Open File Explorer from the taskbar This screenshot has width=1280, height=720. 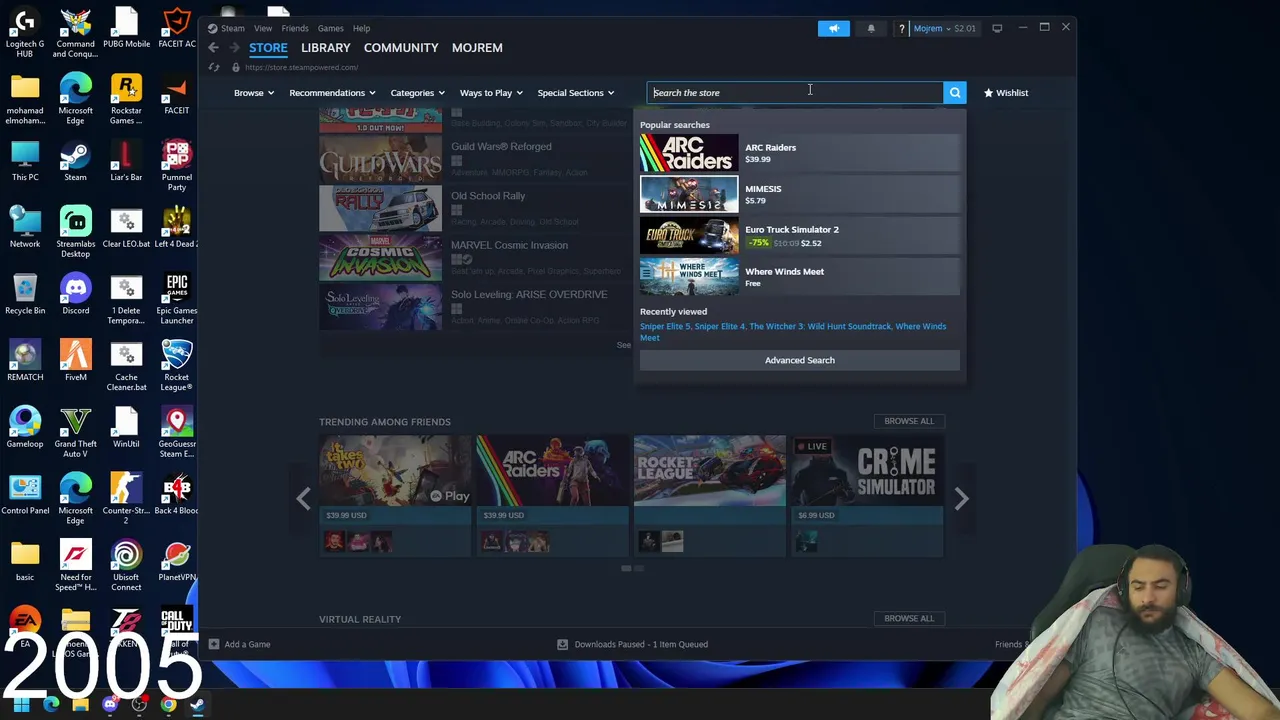click(80, 704)
